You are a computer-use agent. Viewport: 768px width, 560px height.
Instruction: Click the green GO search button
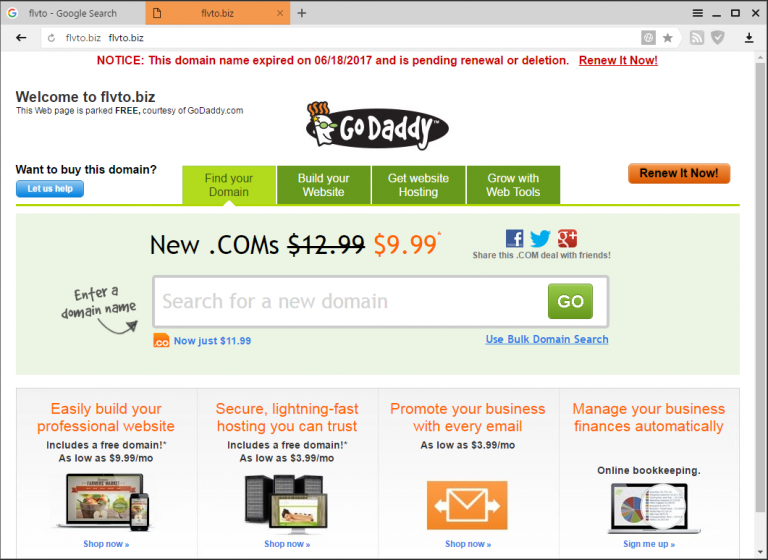click(570, 301)
